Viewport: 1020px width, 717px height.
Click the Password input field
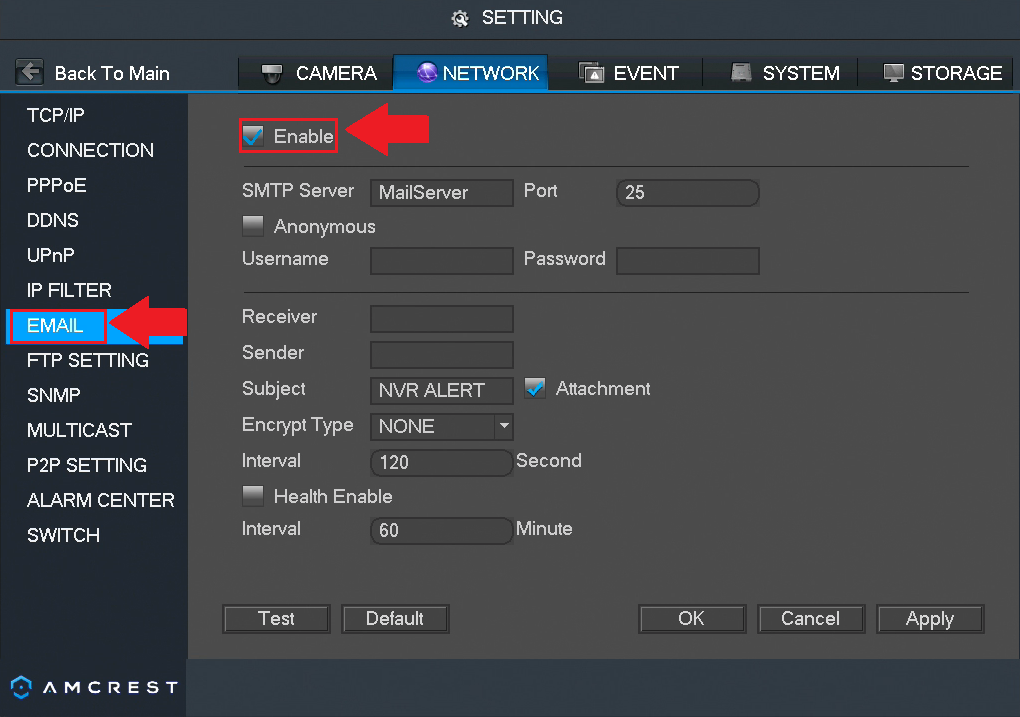click(x=688, y=260)
